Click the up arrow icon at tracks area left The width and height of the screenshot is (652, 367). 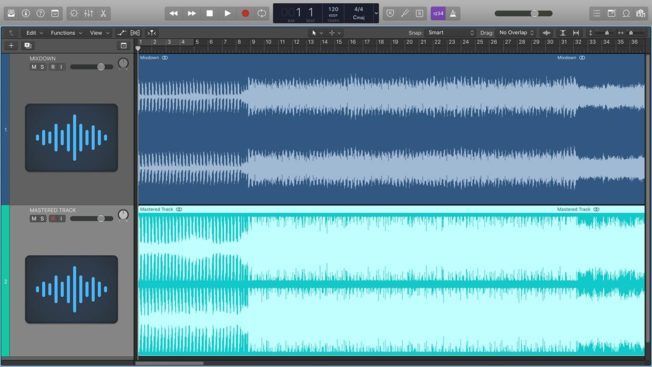pyautogui.click(x=11, y=33)
